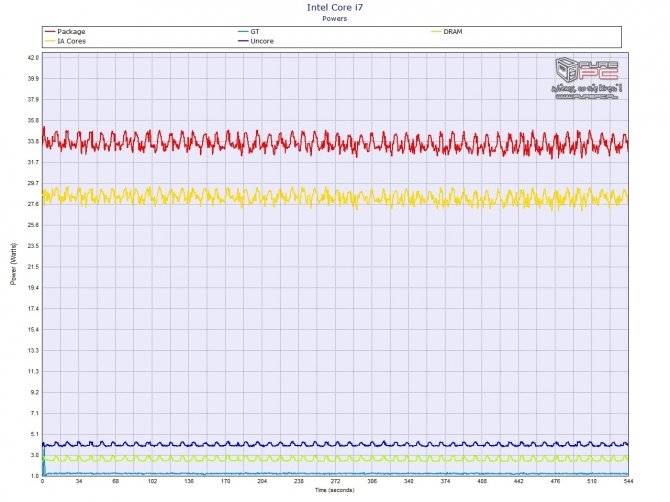Click the GT legend label
This screenshot has height=502, width=670.
tap(255, 32)
